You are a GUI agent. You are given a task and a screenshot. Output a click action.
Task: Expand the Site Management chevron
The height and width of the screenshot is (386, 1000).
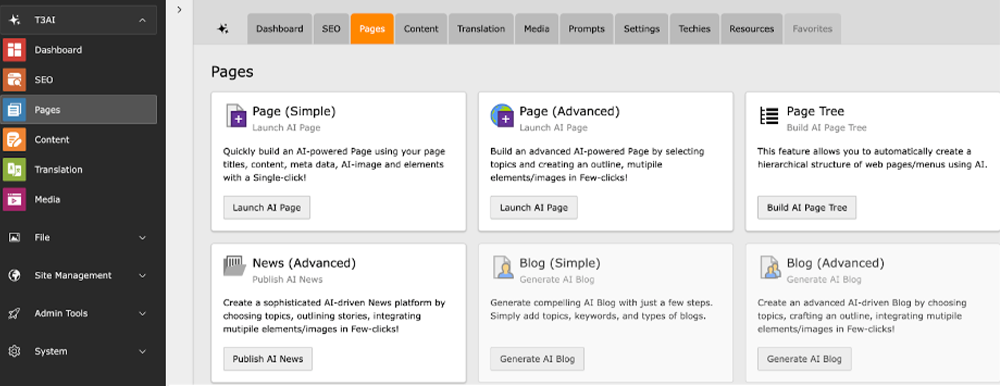pos(142,276)
